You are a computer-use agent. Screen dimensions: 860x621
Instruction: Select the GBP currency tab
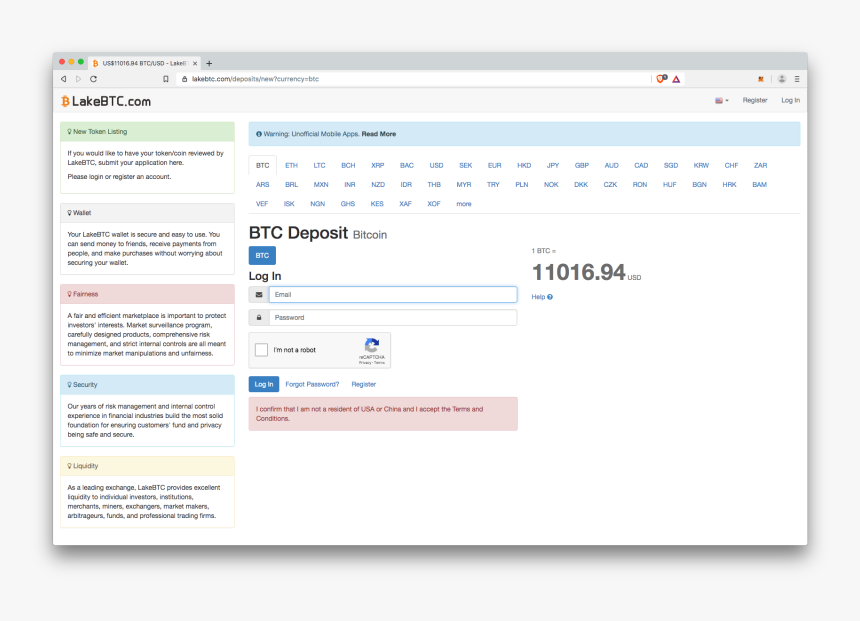581,166
